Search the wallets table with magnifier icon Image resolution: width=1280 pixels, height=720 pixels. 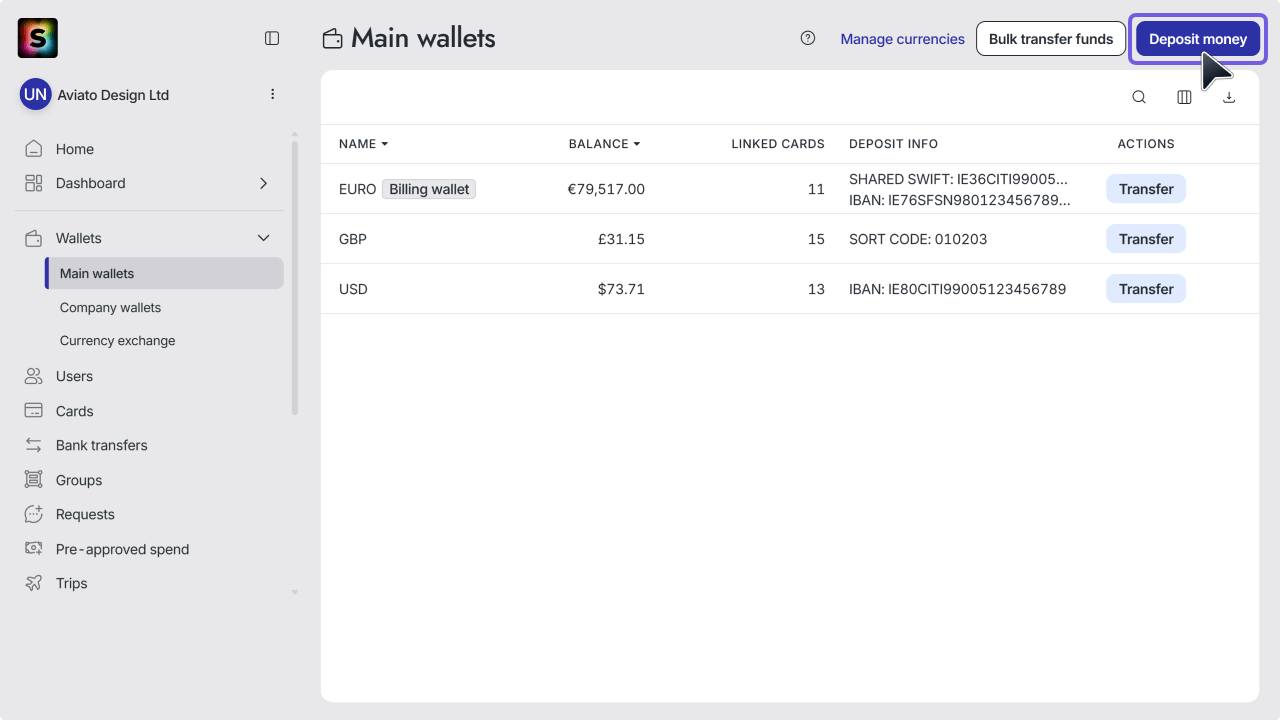tap(1139, 97)
